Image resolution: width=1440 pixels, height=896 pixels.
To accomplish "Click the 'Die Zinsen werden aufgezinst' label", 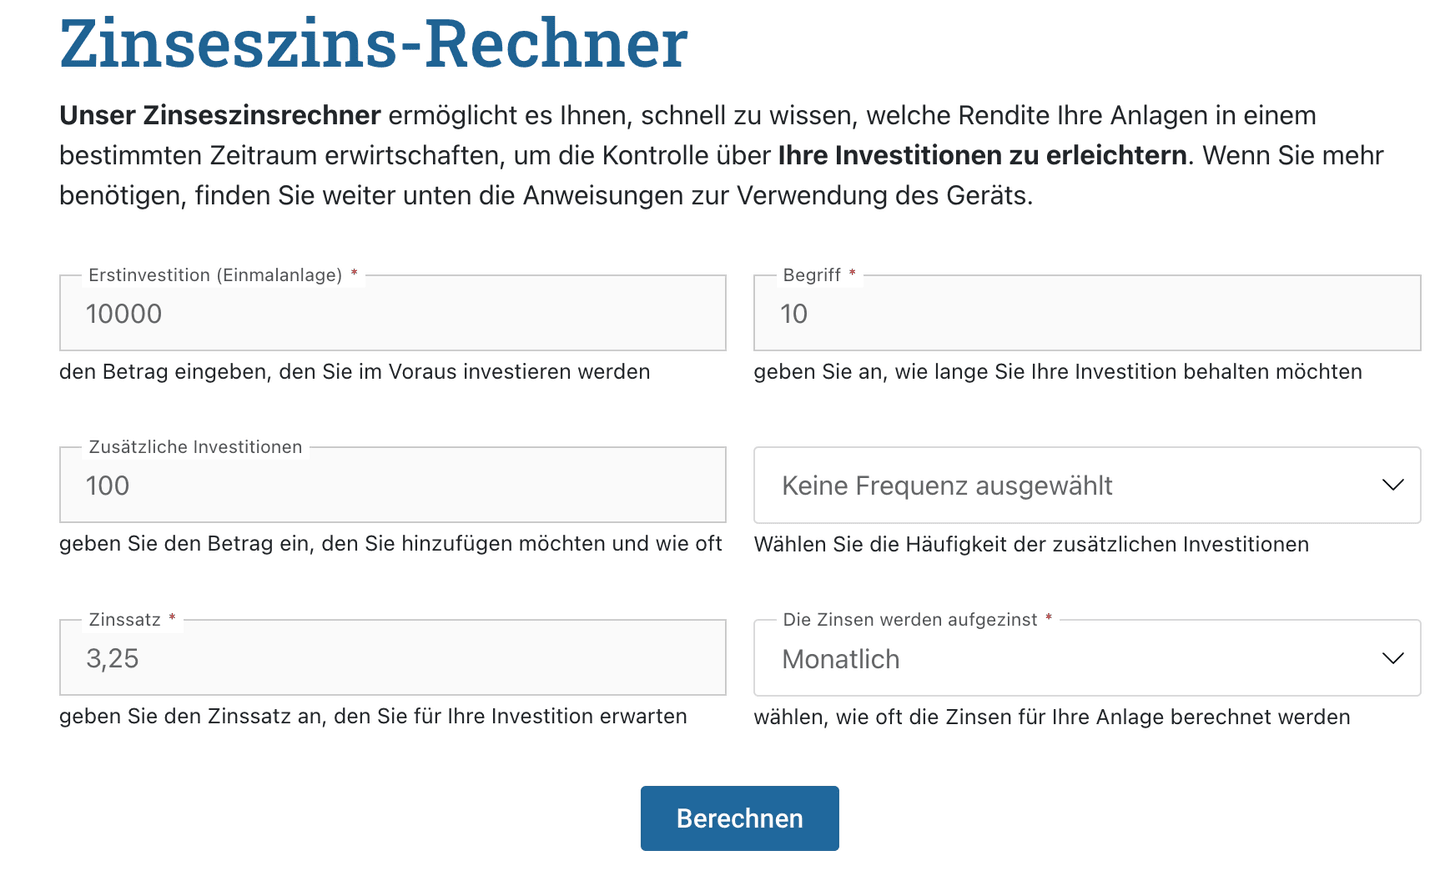I will [909, 620].
